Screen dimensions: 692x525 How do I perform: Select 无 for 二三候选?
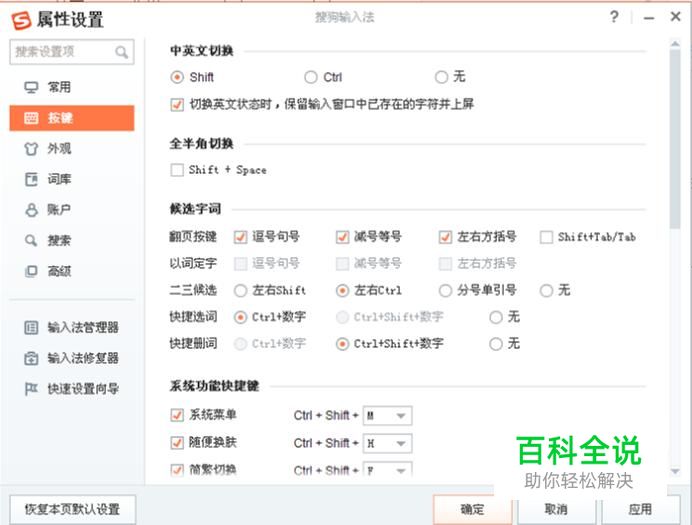[546, 291]
